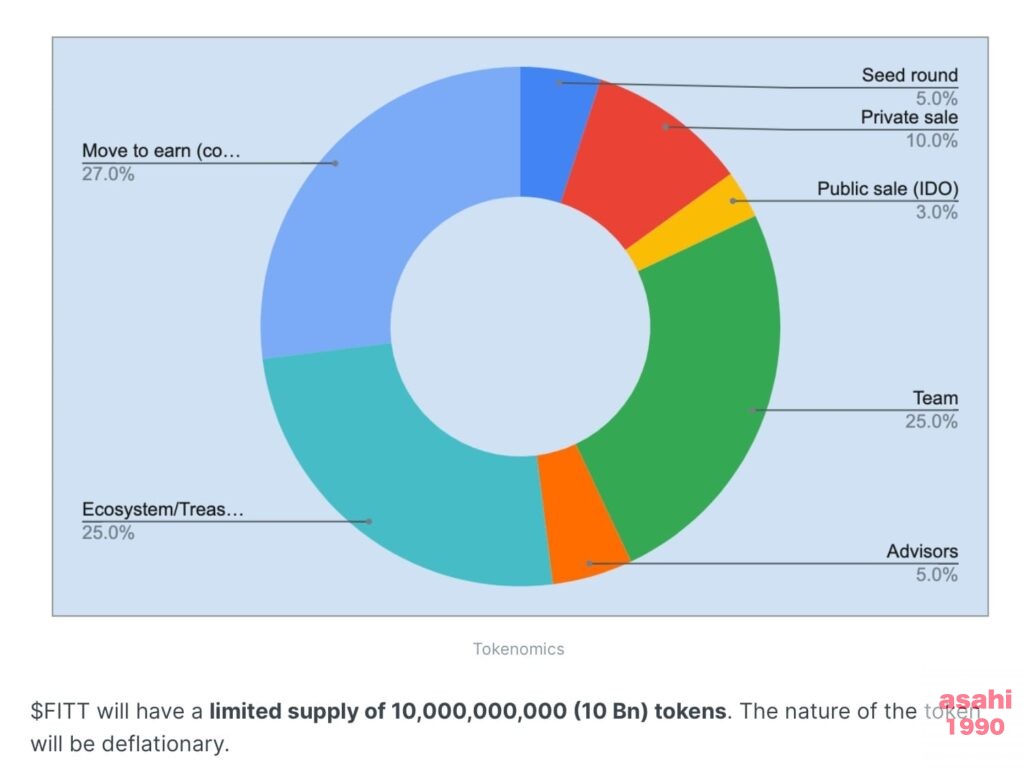Click the asahi 1990 watermark
Screen dimensions: 1024x769
(x=976, y=712)
